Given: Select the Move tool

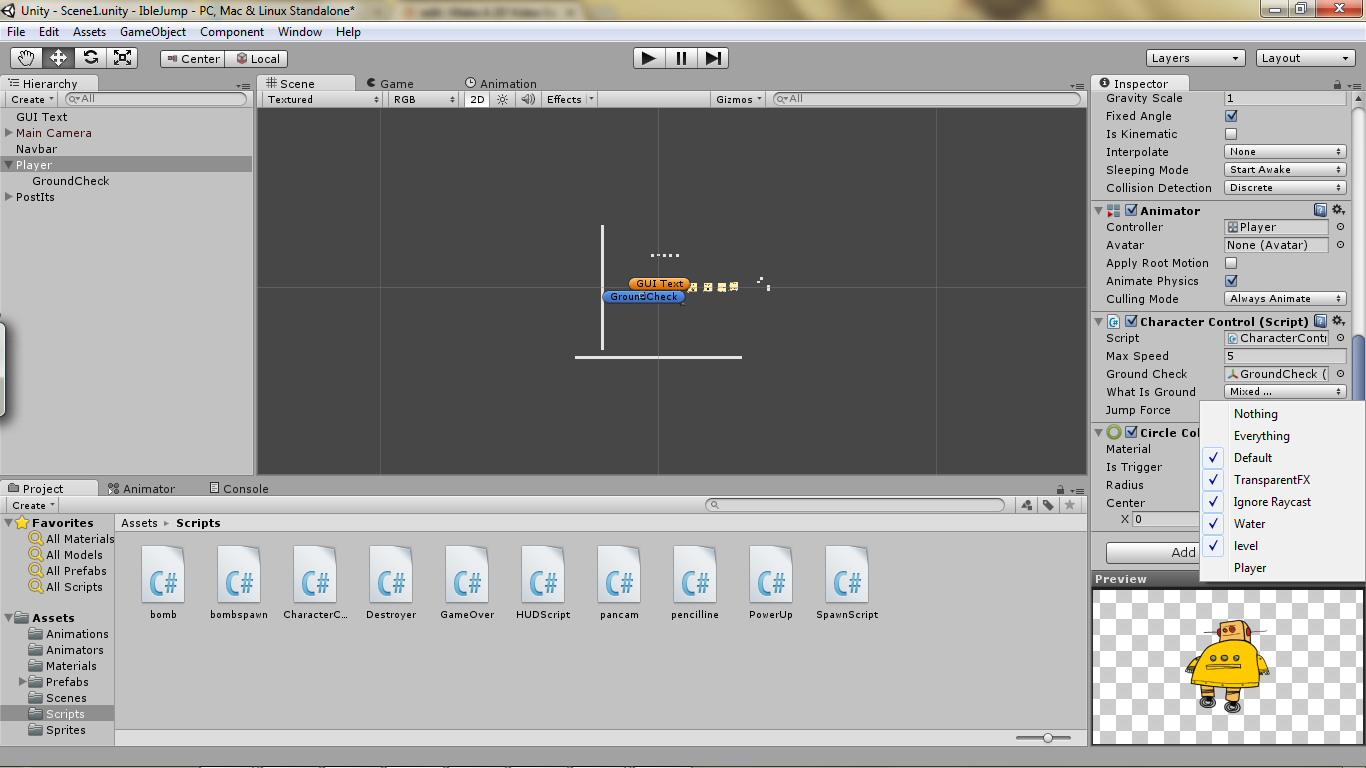Looking at the screenshot, I should point(58,57).
